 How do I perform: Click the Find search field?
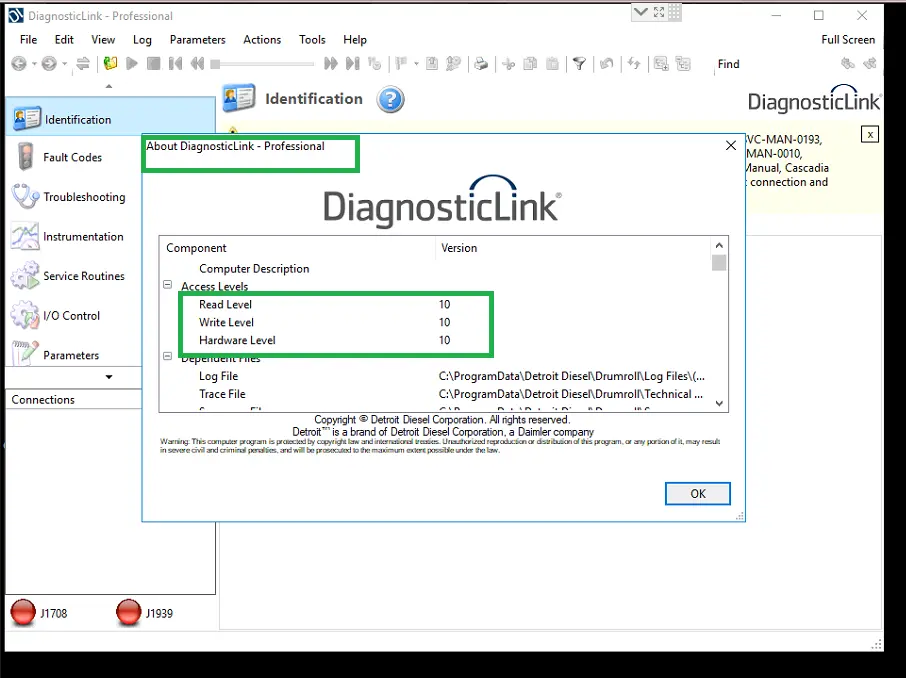point(774,64)
